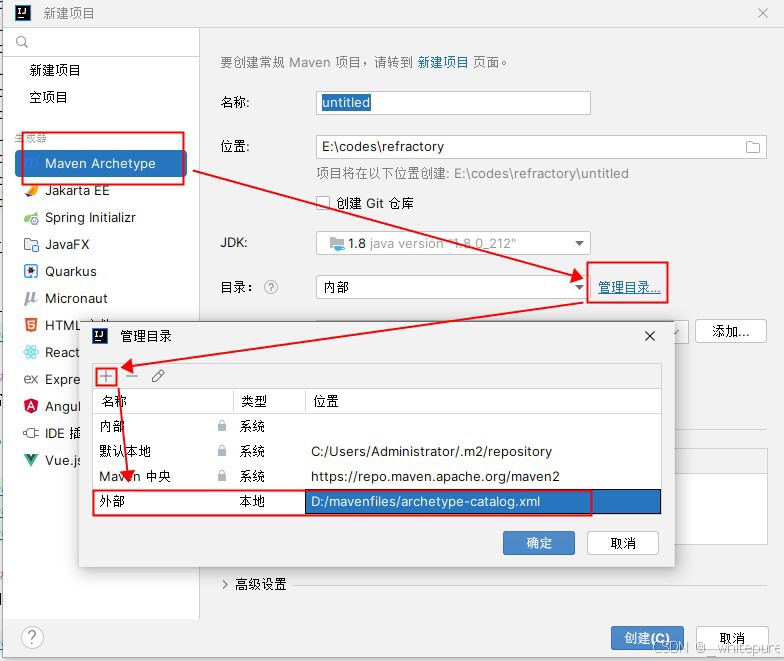784x661 pixels.
Task: Choose the Angular generator
Action: 52,406
